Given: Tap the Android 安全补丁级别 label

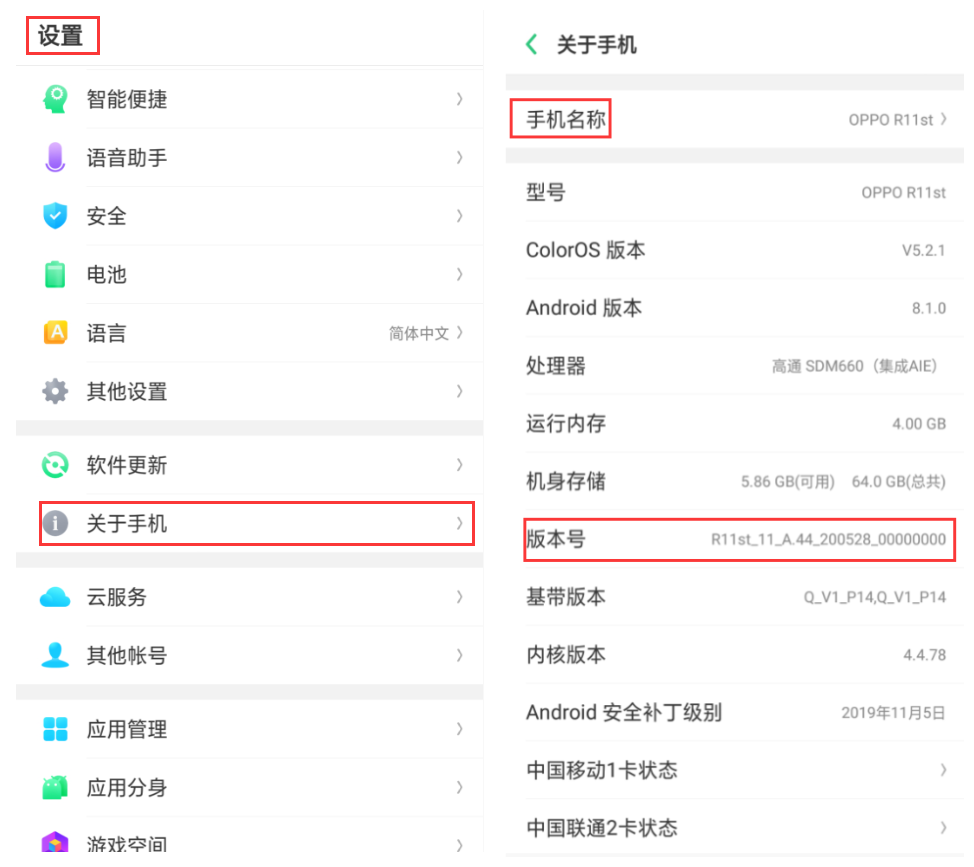Looking at the screenshot, I should point(624,712).
